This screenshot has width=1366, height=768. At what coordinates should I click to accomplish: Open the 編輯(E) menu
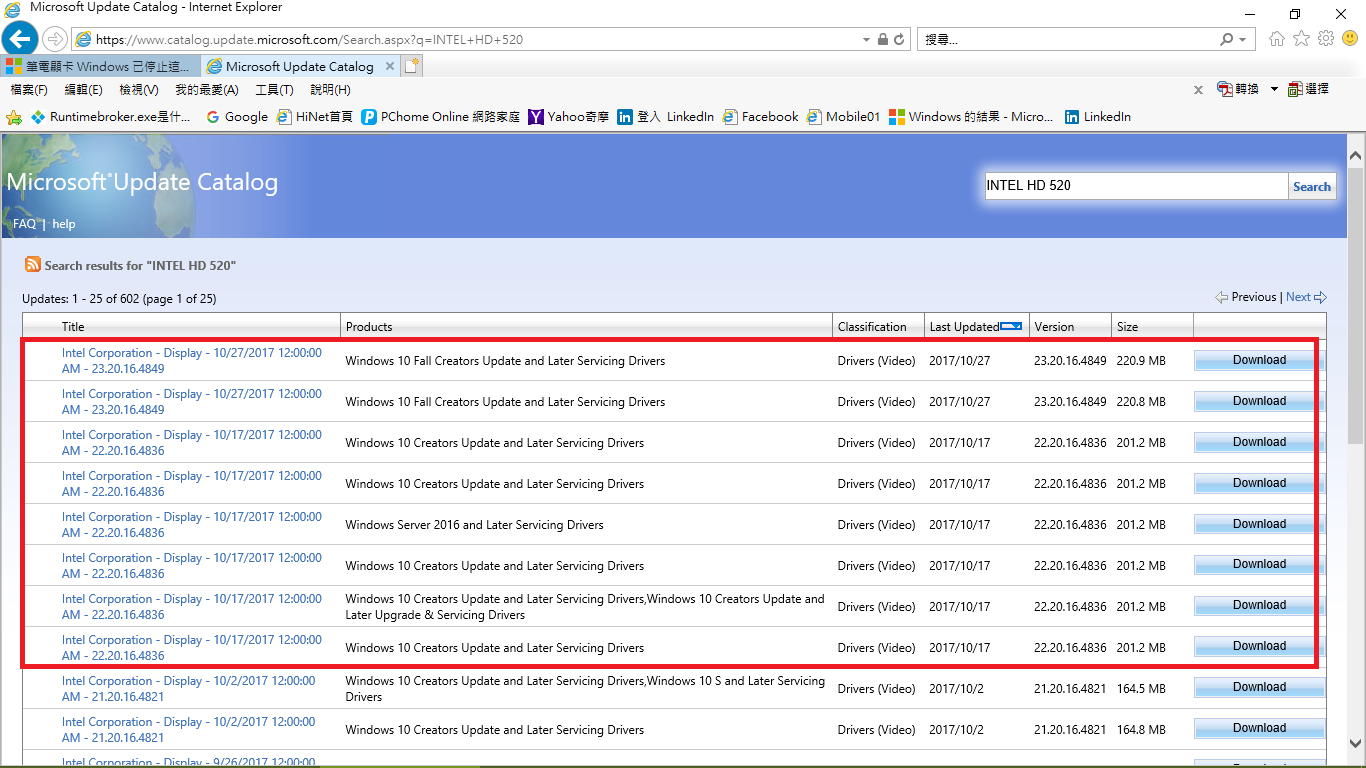pos(83,89)
